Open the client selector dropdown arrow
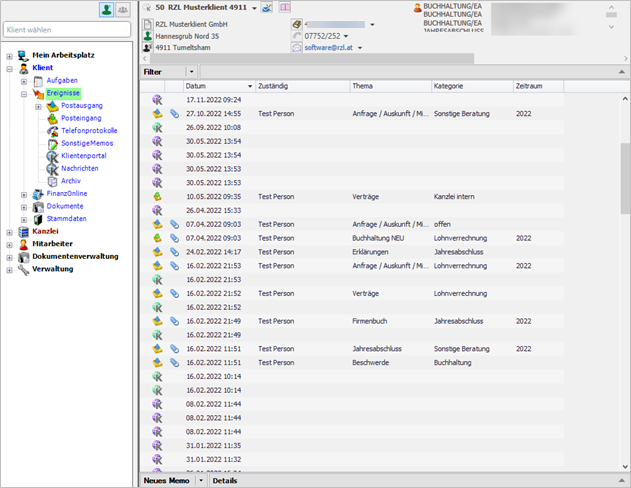Screen dimensions: 631x488 [x=254, y=8]
